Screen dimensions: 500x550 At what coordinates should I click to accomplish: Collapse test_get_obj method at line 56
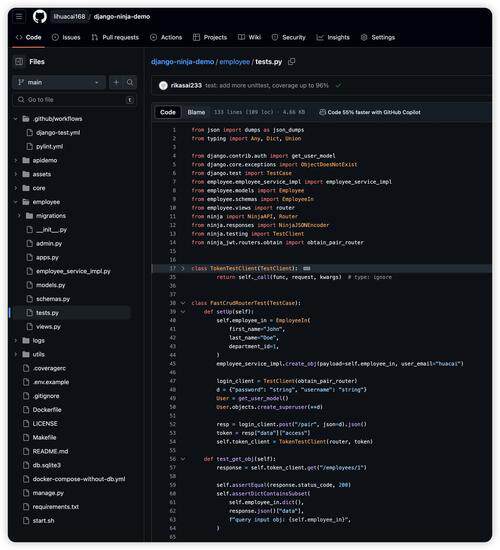pos(183,459)
